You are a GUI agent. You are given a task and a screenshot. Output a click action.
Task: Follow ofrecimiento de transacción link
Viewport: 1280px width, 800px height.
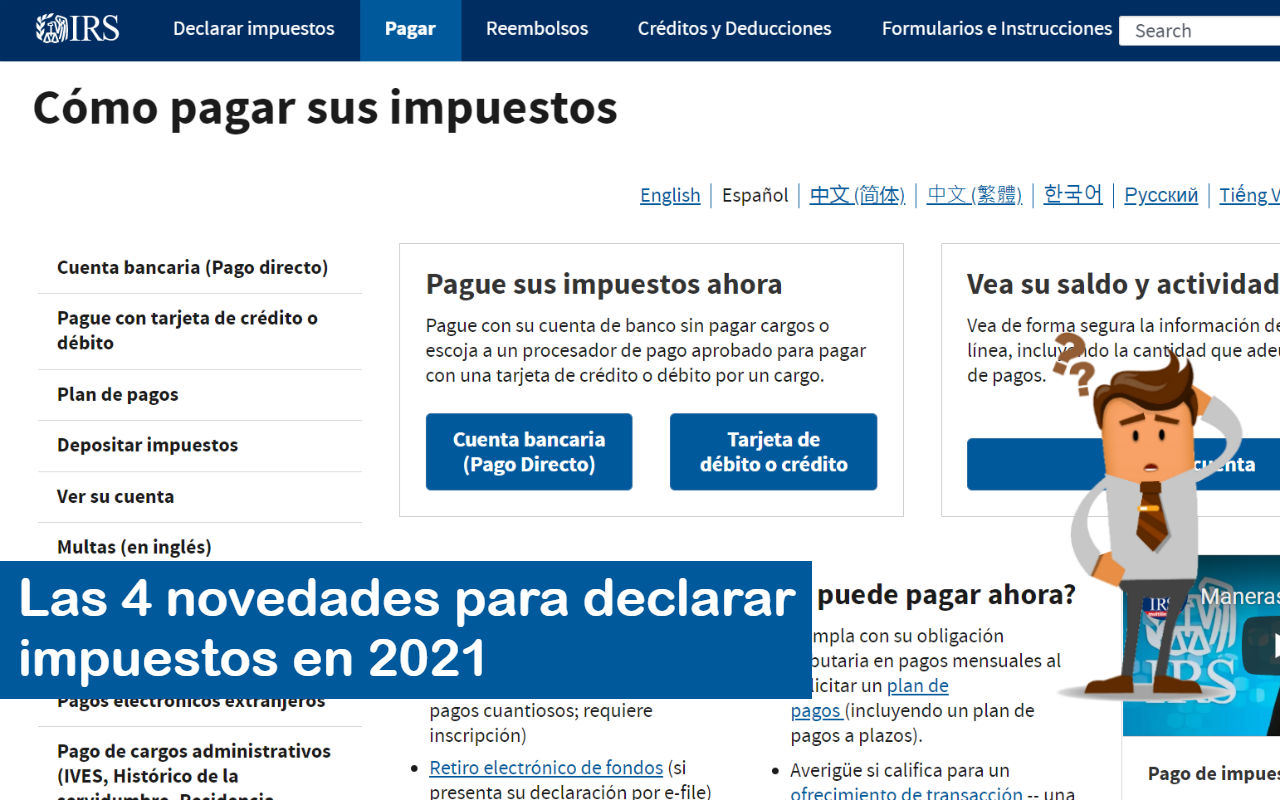coord(906,794)
